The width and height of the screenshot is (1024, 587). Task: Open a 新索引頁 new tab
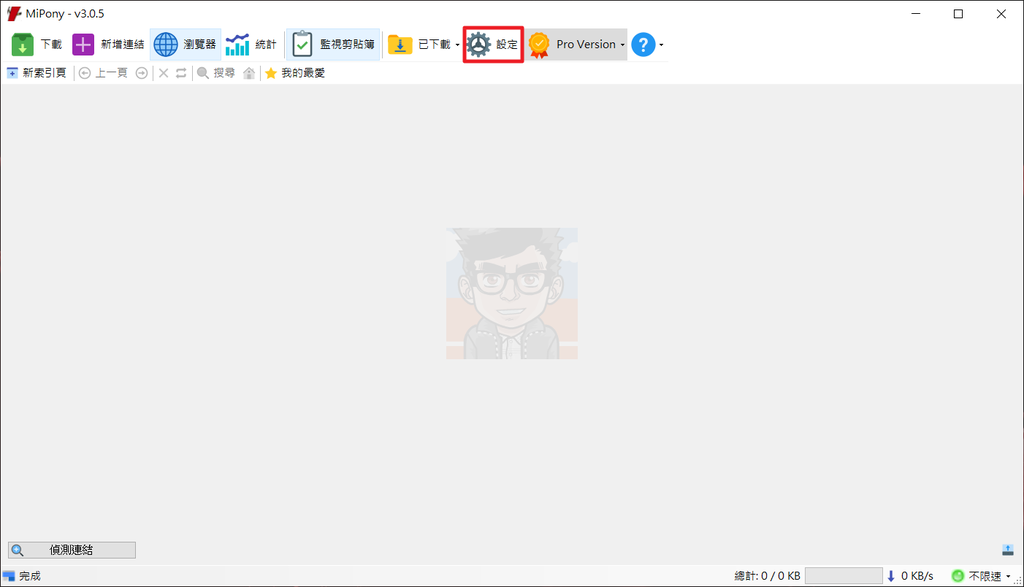tap(37, 73)
